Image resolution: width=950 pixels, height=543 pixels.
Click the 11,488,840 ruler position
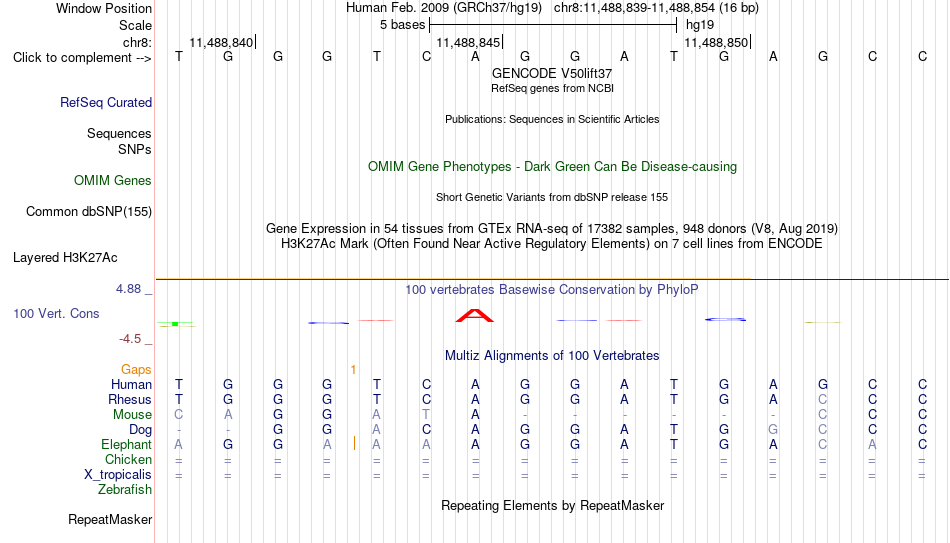(x=221, y=42)
